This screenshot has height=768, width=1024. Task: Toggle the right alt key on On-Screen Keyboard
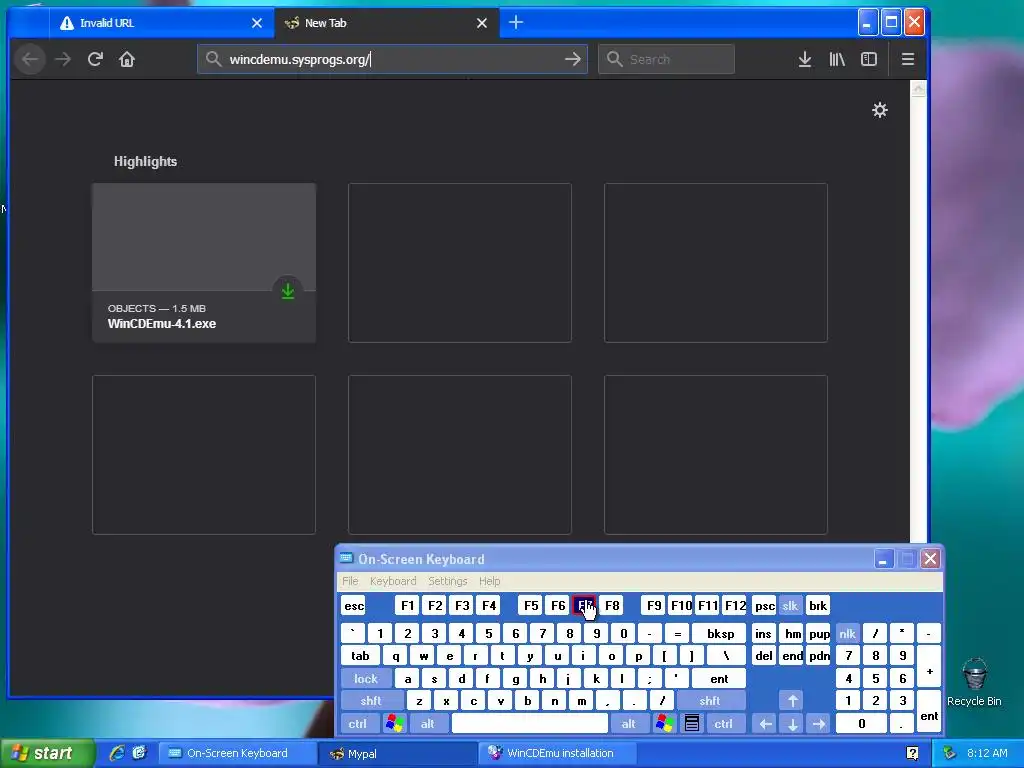click(x=628, y=724)
